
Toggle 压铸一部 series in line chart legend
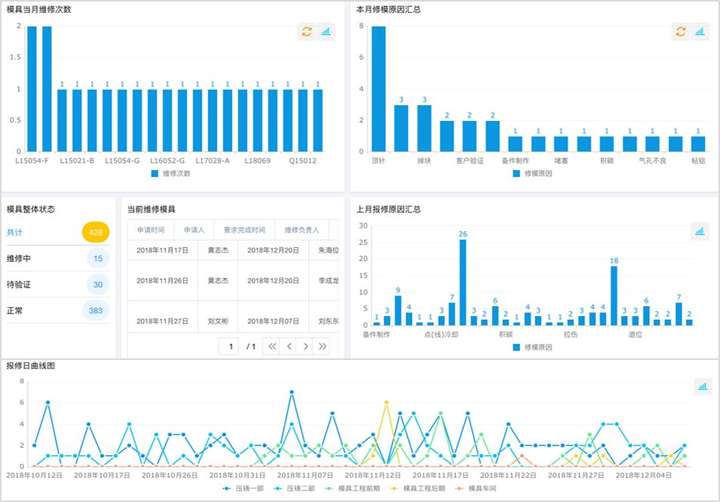click(x=243, y=488)
